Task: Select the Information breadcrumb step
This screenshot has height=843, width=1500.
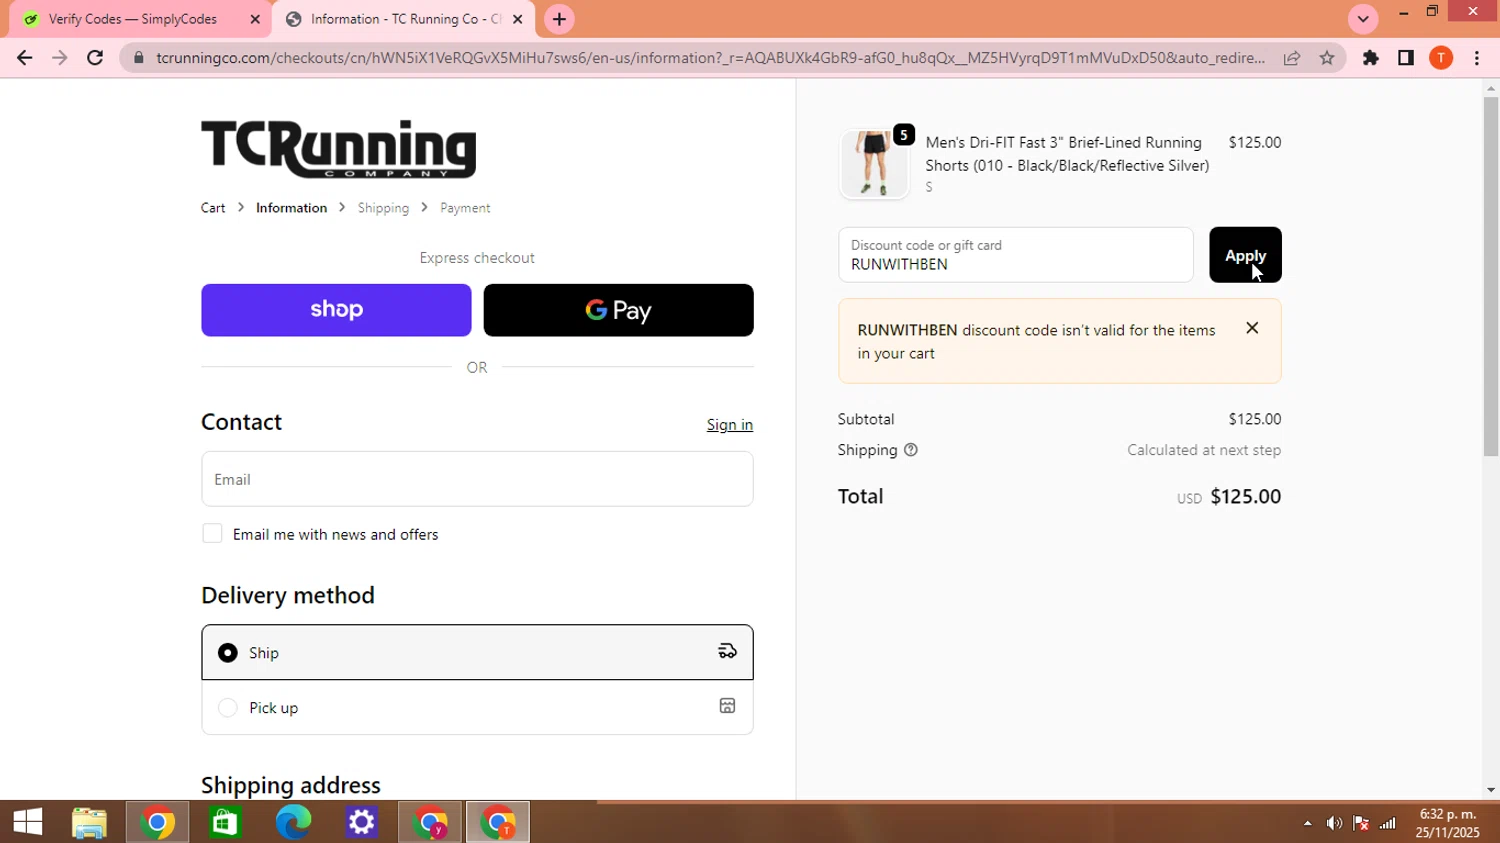Action: click(x=291, y=208)
